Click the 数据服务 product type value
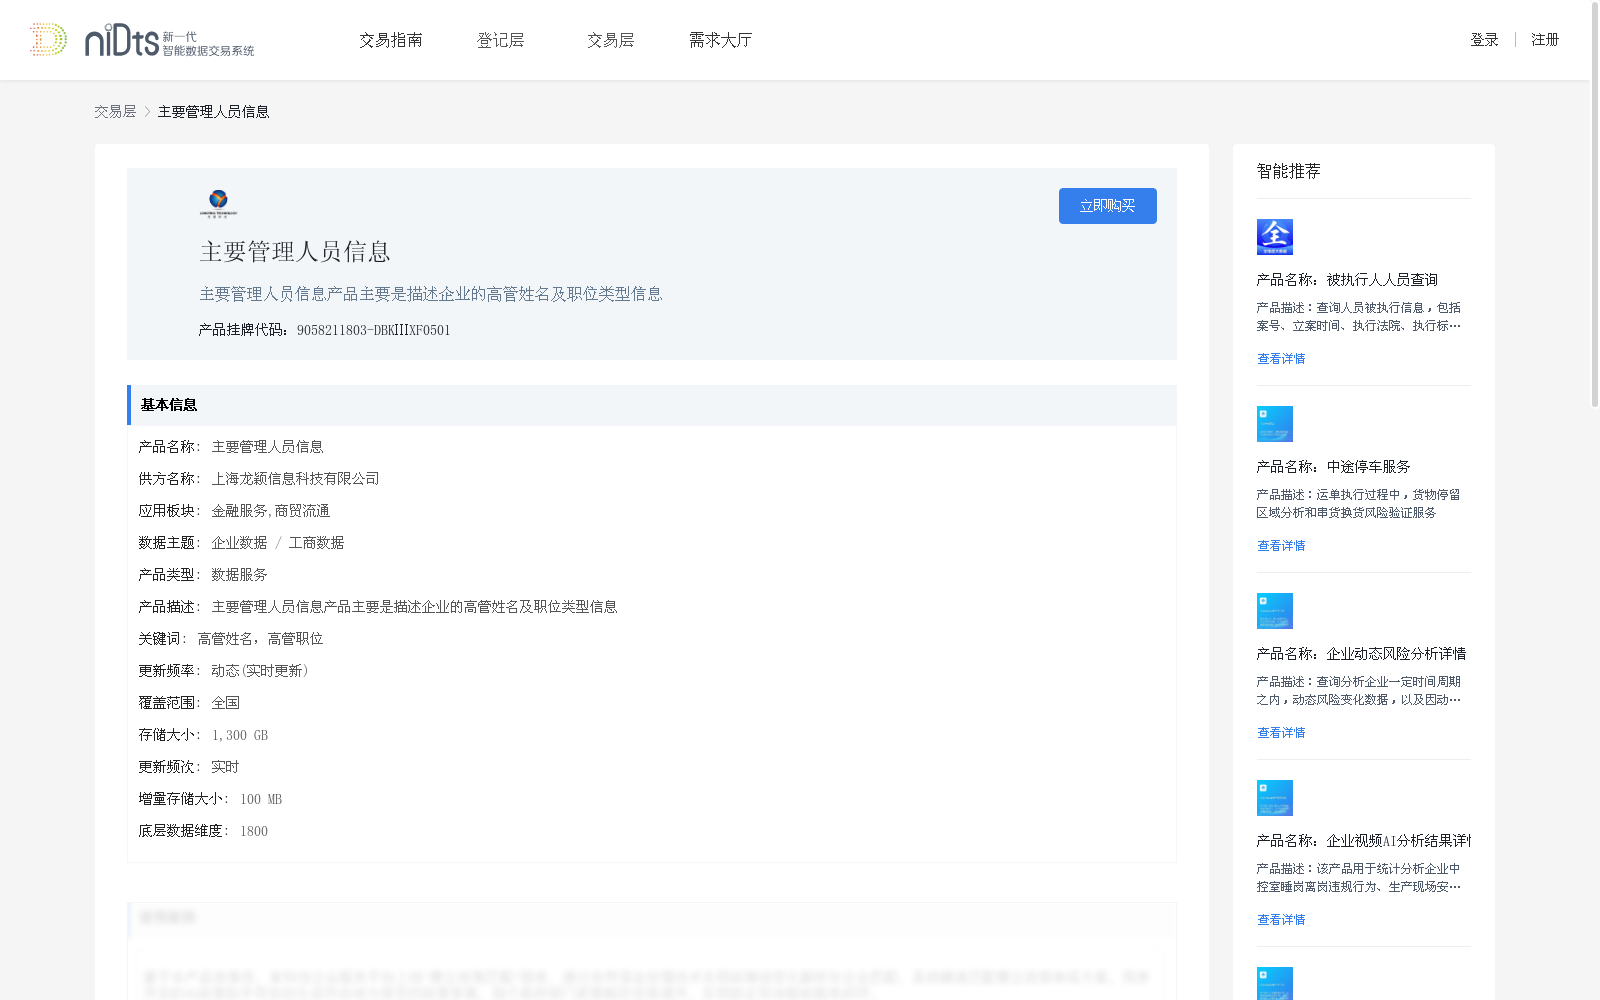The image size is (1600, 1000). (239, 575)
